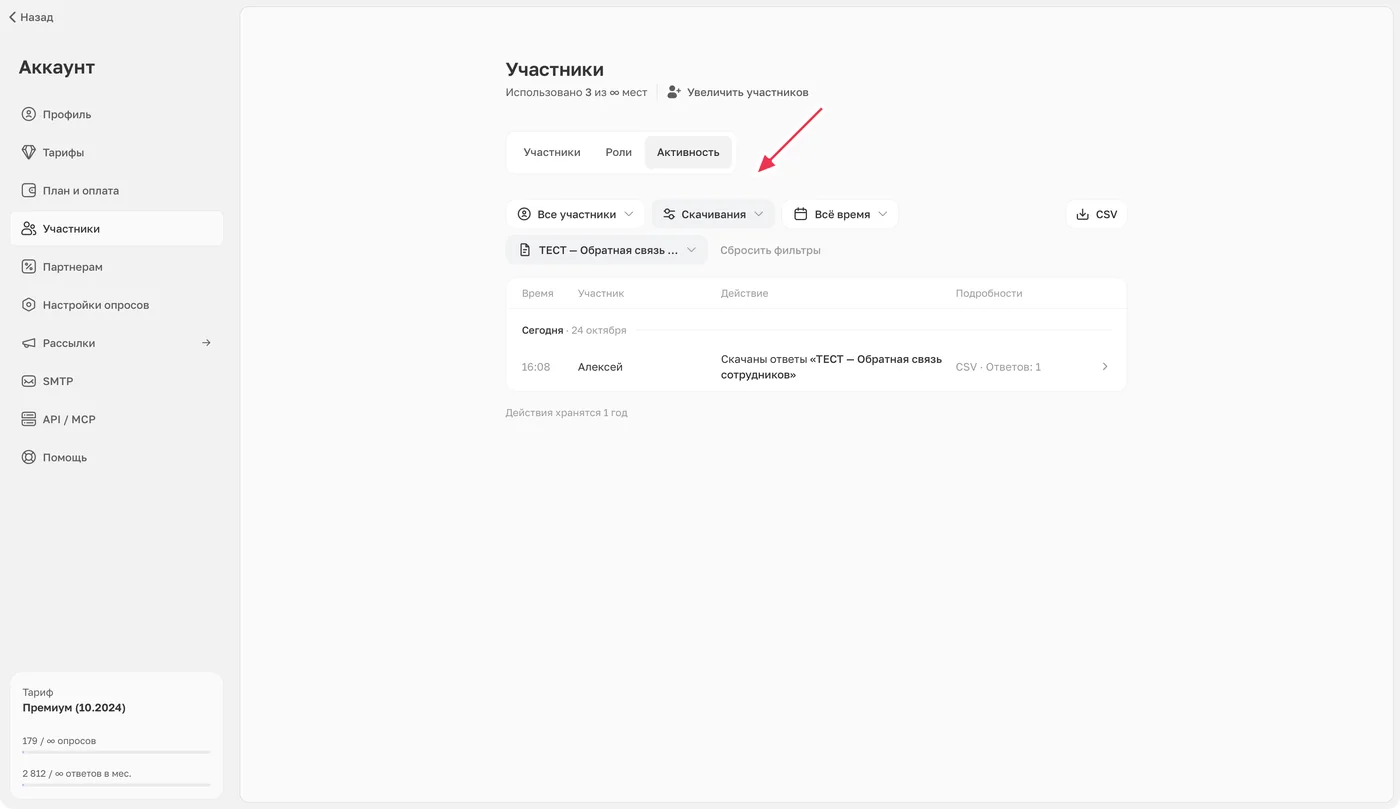Click the Помощь lifebuoy icon
The width and height of the screenshot is (1400, 809).
tap(29, 457)
